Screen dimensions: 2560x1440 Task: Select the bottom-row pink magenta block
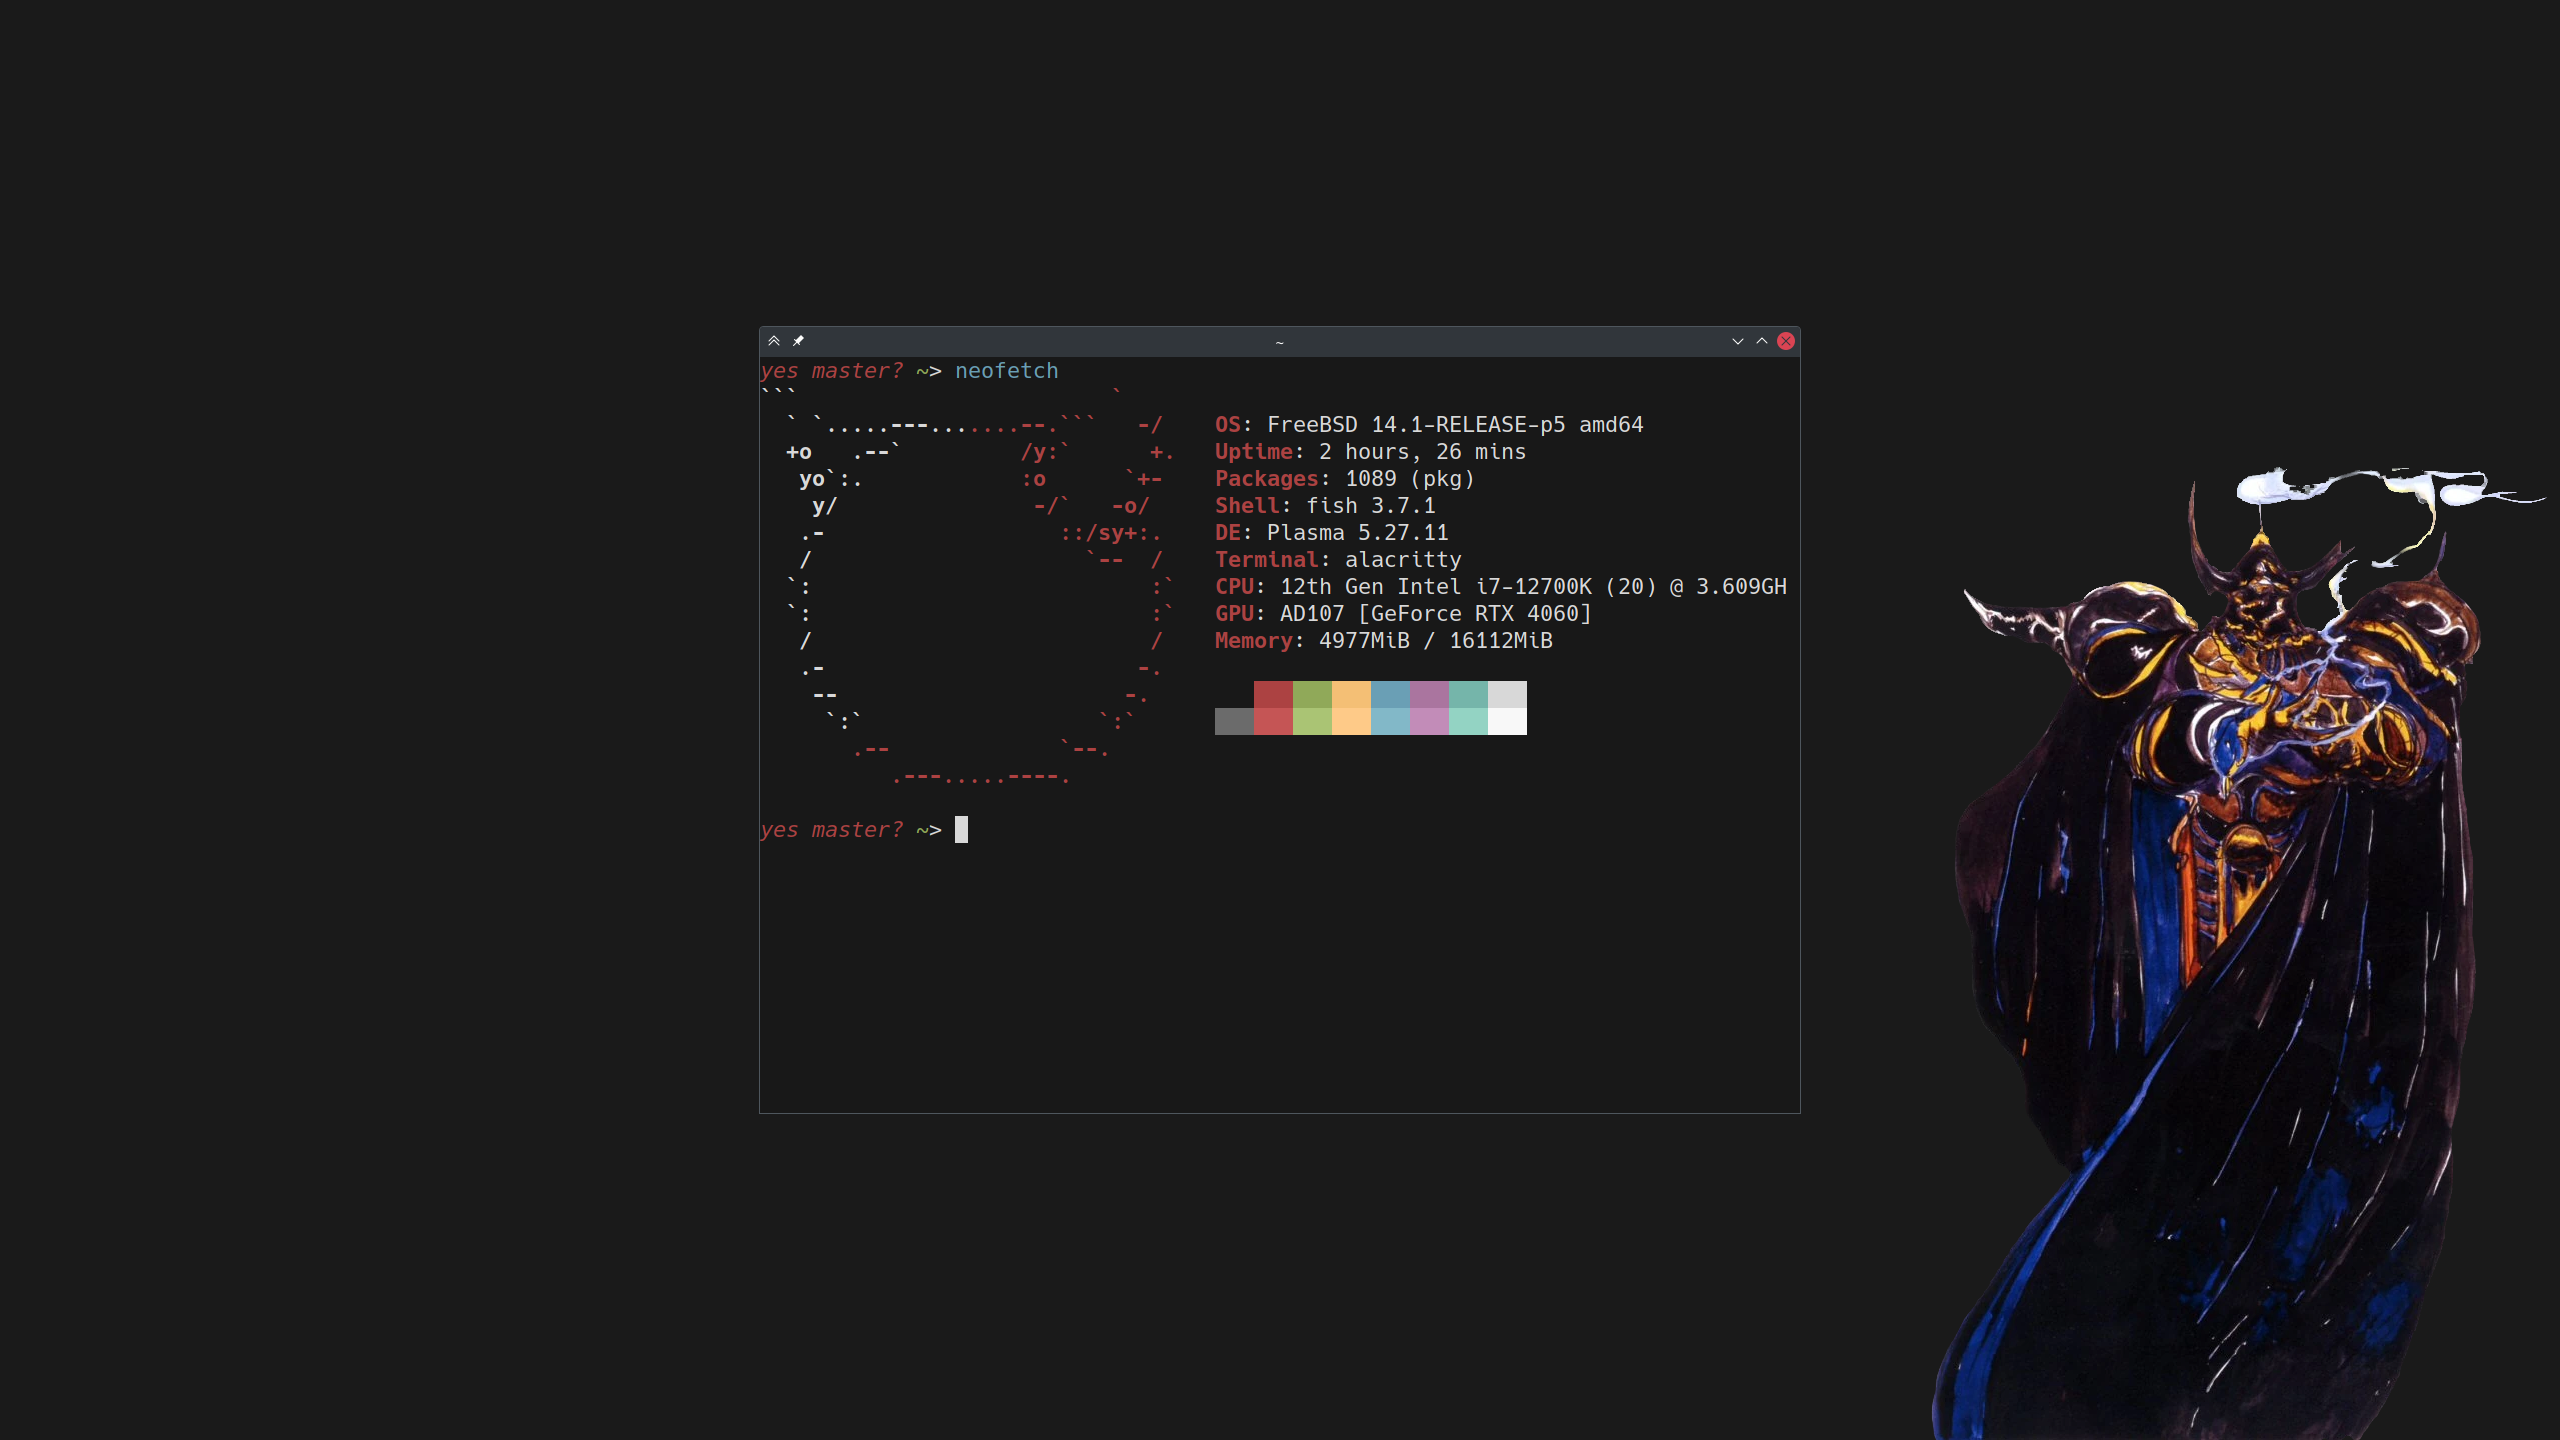point(1429,721)
